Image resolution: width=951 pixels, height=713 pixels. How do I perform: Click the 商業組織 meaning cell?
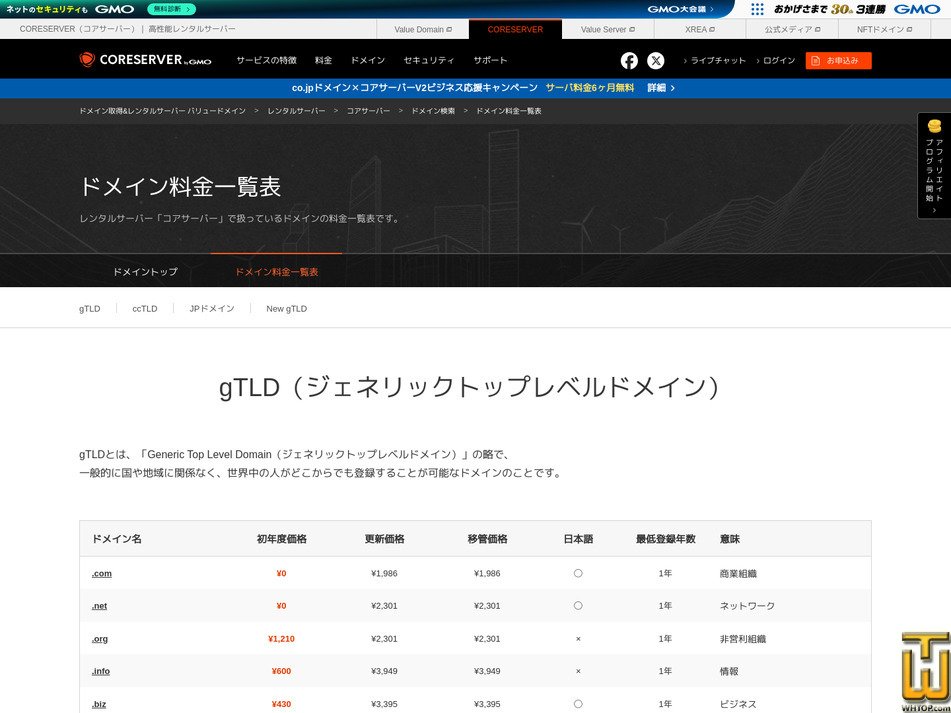[x=738, y=574]
